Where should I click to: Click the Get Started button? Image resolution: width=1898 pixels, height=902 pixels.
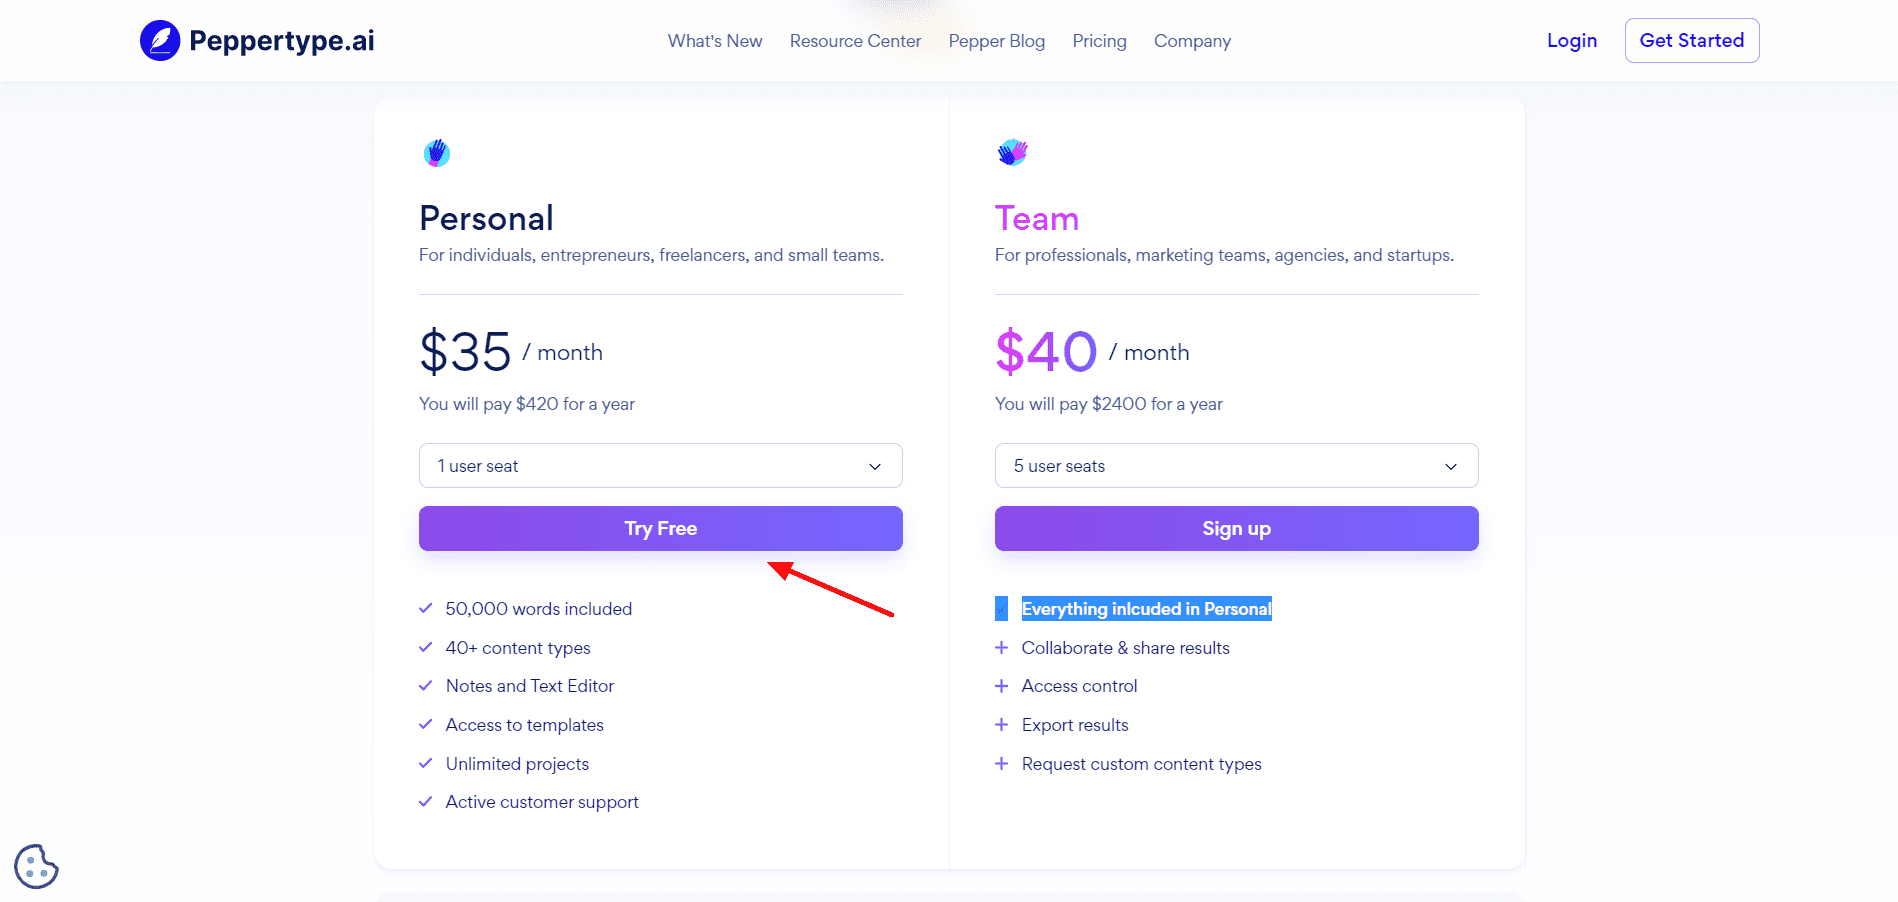tap(1691, 41)
